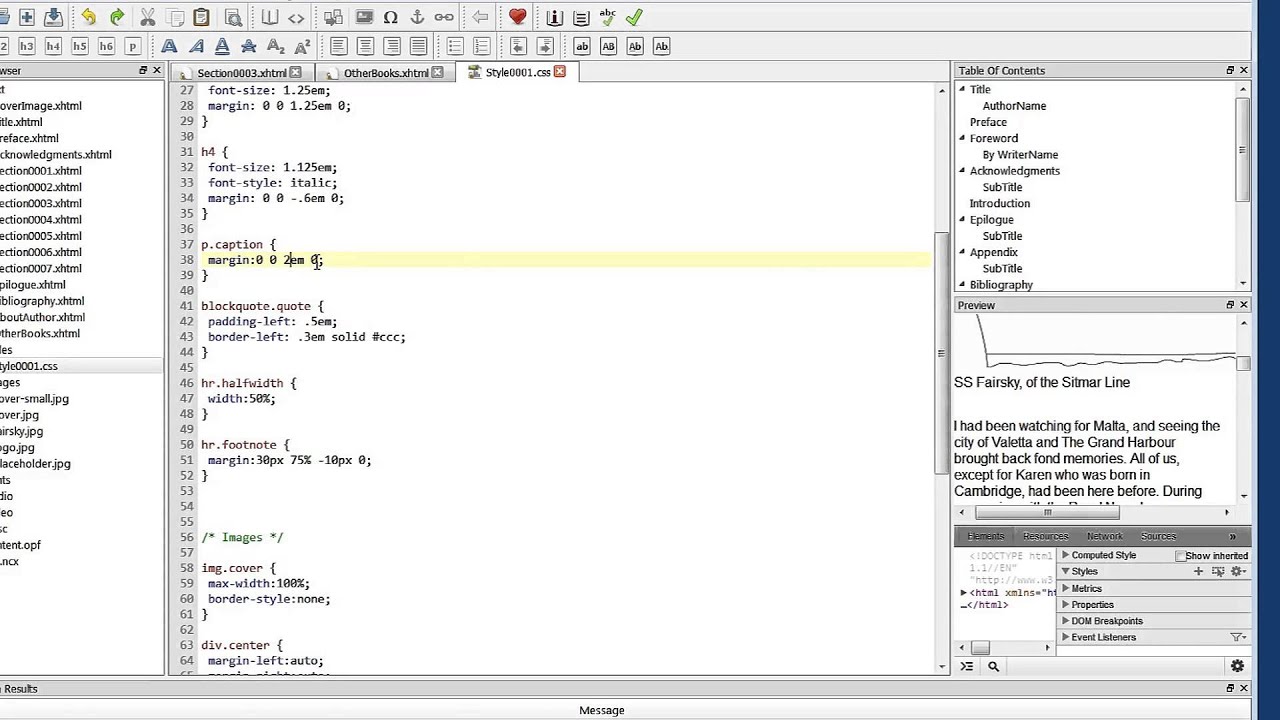Image resolution: width=1280 pixels, height=720 pixels.
Task: Justify the text alignment
Action: [x=418, y=46]
